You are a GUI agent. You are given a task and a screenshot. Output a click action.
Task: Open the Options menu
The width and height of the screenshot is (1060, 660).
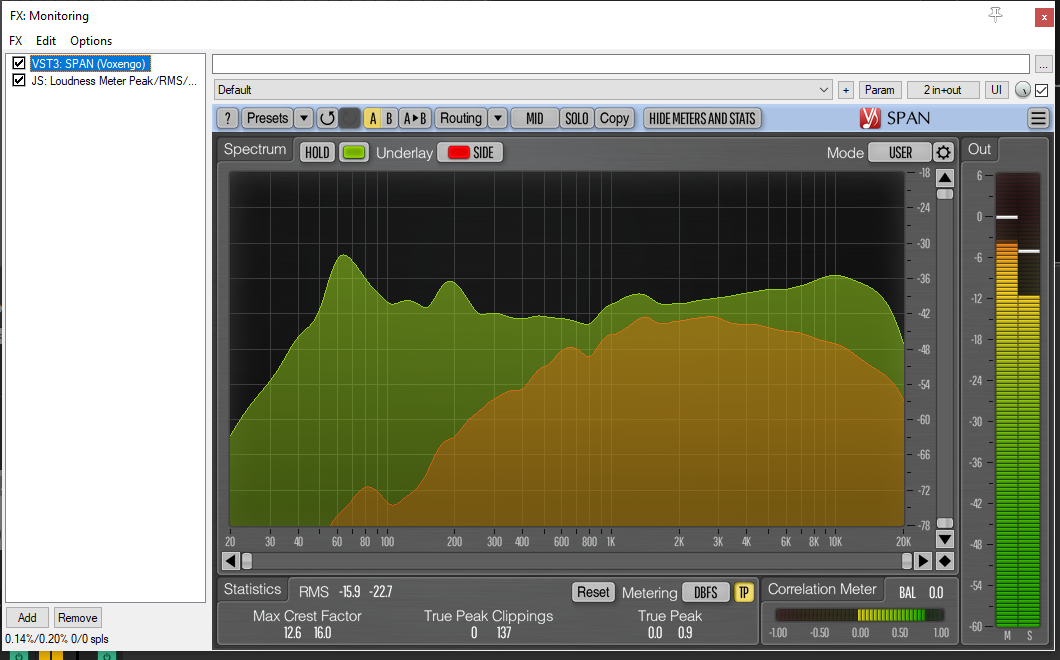coord(91,41)
